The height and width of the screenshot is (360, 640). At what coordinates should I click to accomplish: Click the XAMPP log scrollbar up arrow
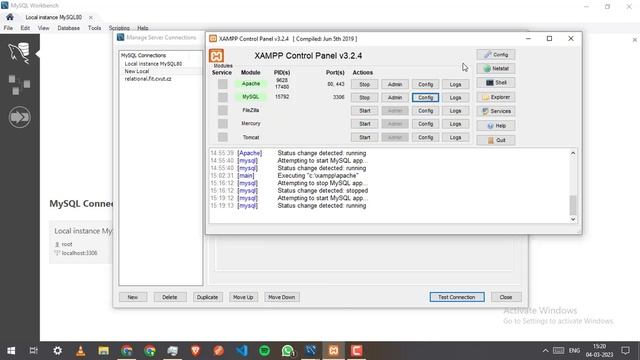(573, 153)
